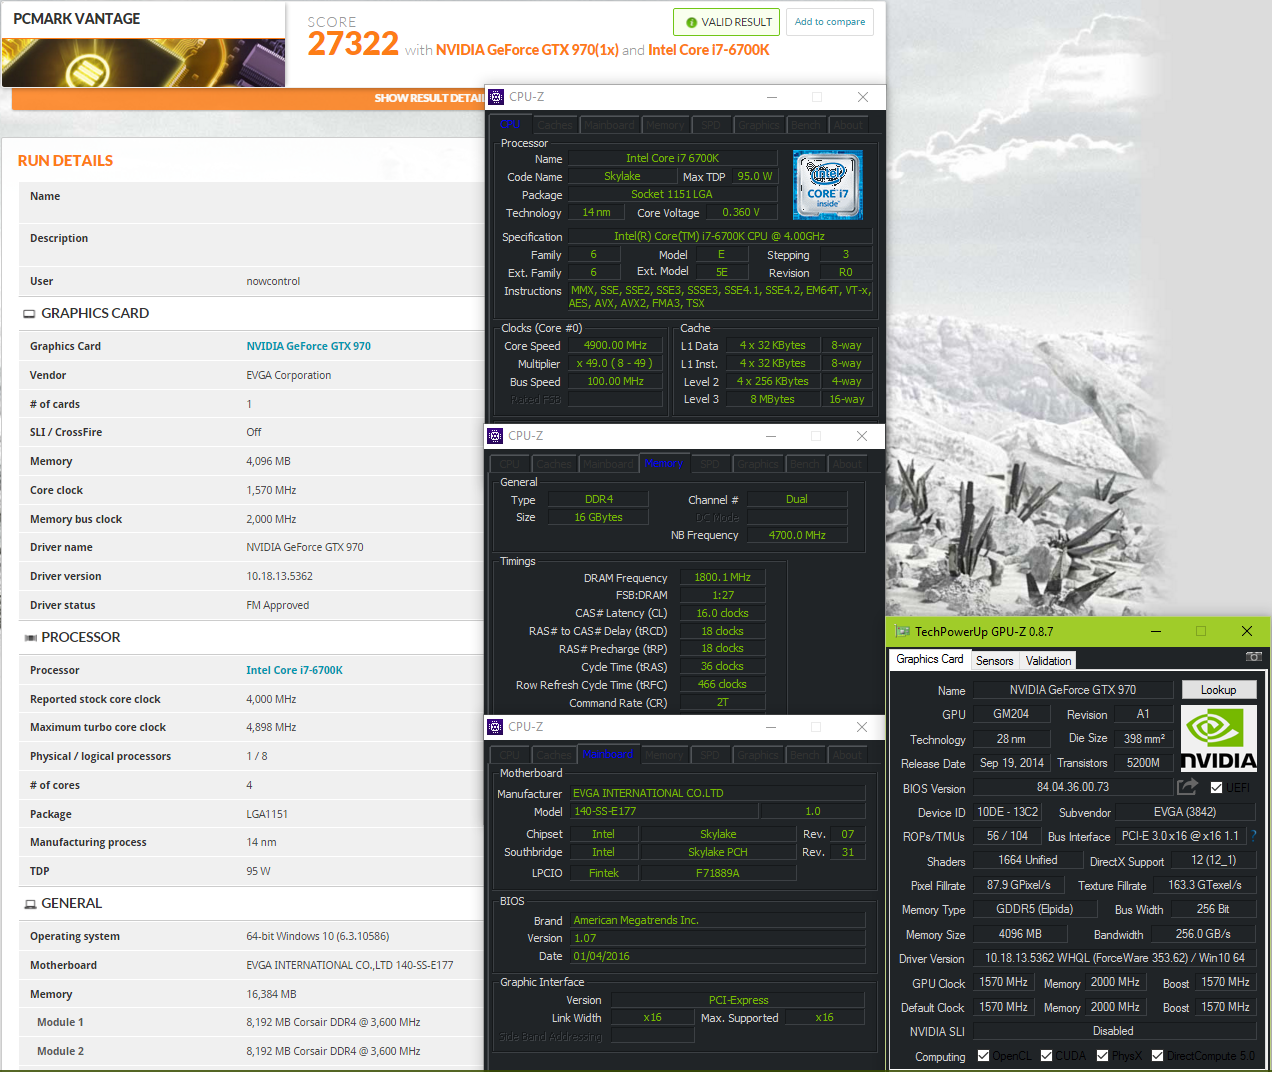Click Module 1 memory value Corsair DDR4
Screen dimensions: 1272x1072
coord(333,1022)
